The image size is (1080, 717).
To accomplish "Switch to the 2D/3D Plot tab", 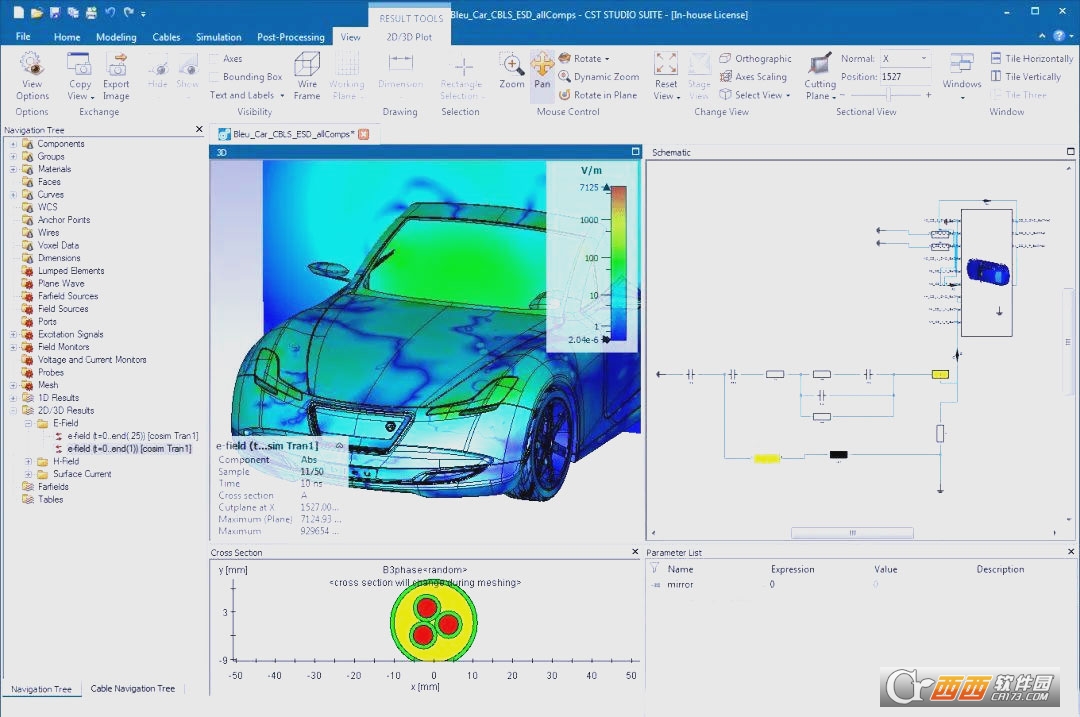I will point(409,37).
